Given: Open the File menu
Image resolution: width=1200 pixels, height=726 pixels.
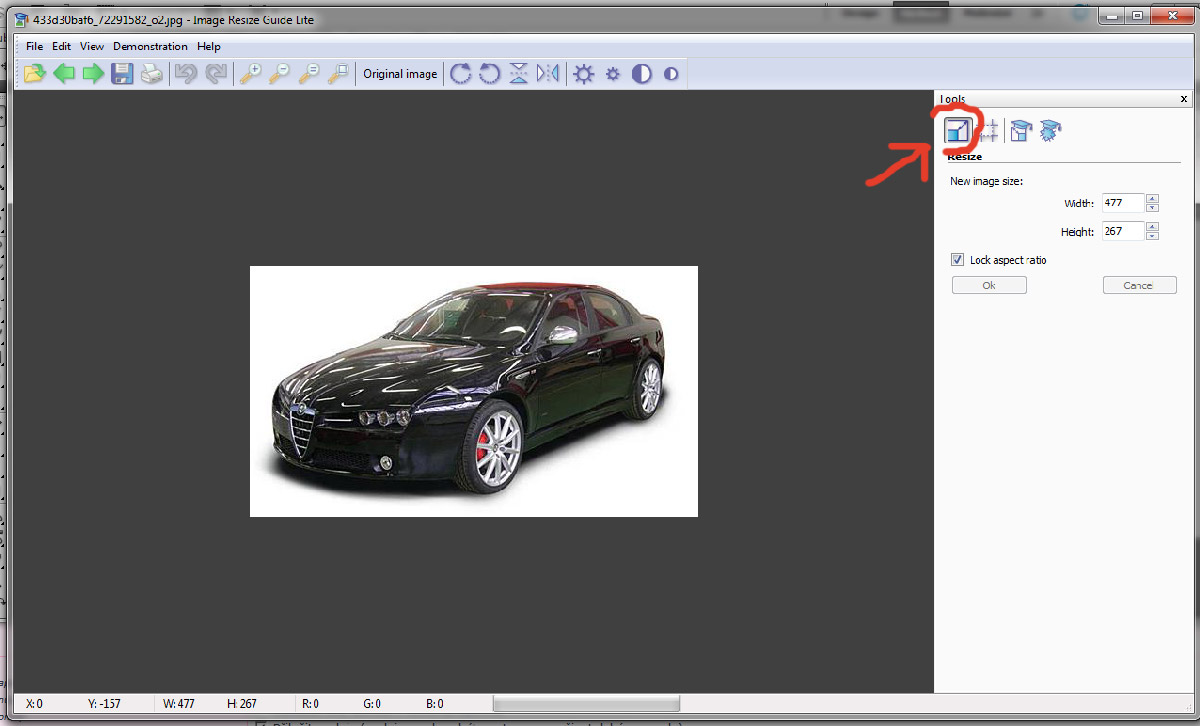Looking at the screenshot, I should tap(34, 46).
